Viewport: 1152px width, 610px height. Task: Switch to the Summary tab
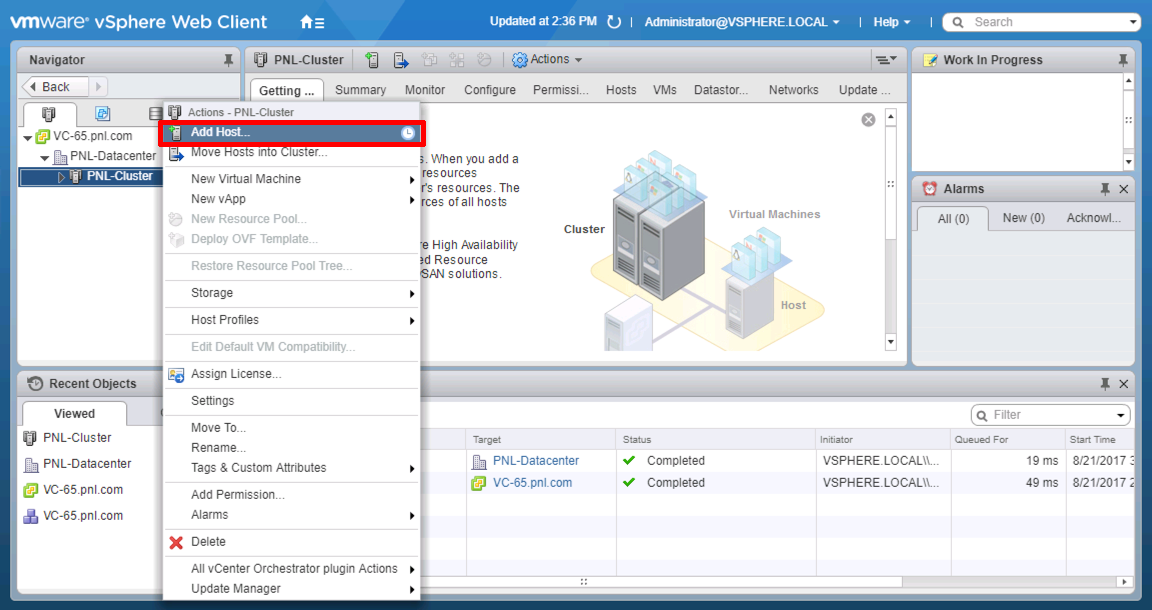coord(360,90)
